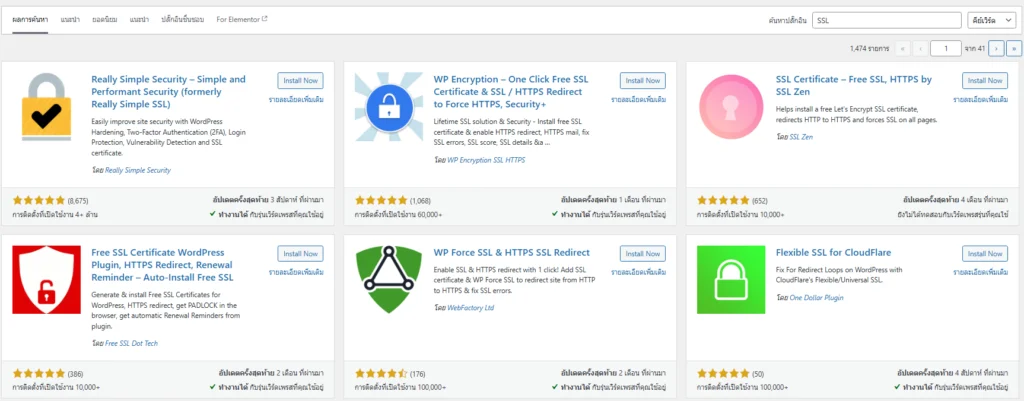Viewport: 1024px width, 401px height.
Task: Click the SSL Zen pink keyhole icon
Action: [731, 106]
